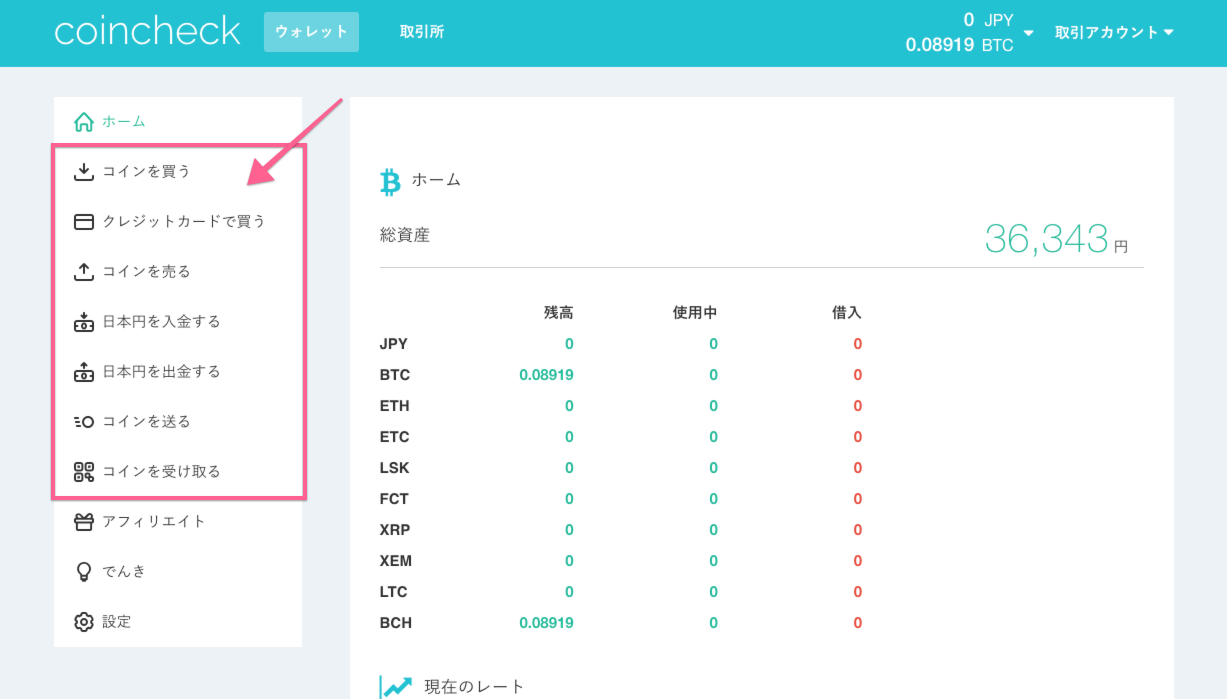Screen dimensions: 1227x699
Task: Open the ウォレット tab
Action: [x=311, y=32]
